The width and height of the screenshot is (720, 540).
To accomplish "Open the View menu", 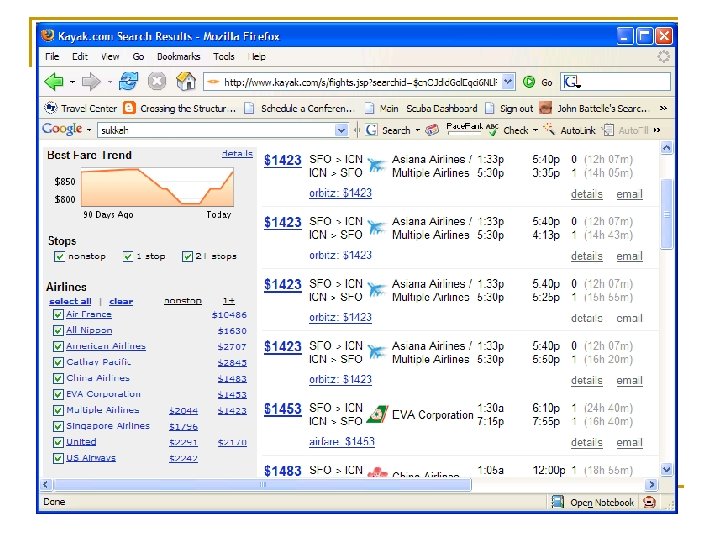I will coord(110,56).
